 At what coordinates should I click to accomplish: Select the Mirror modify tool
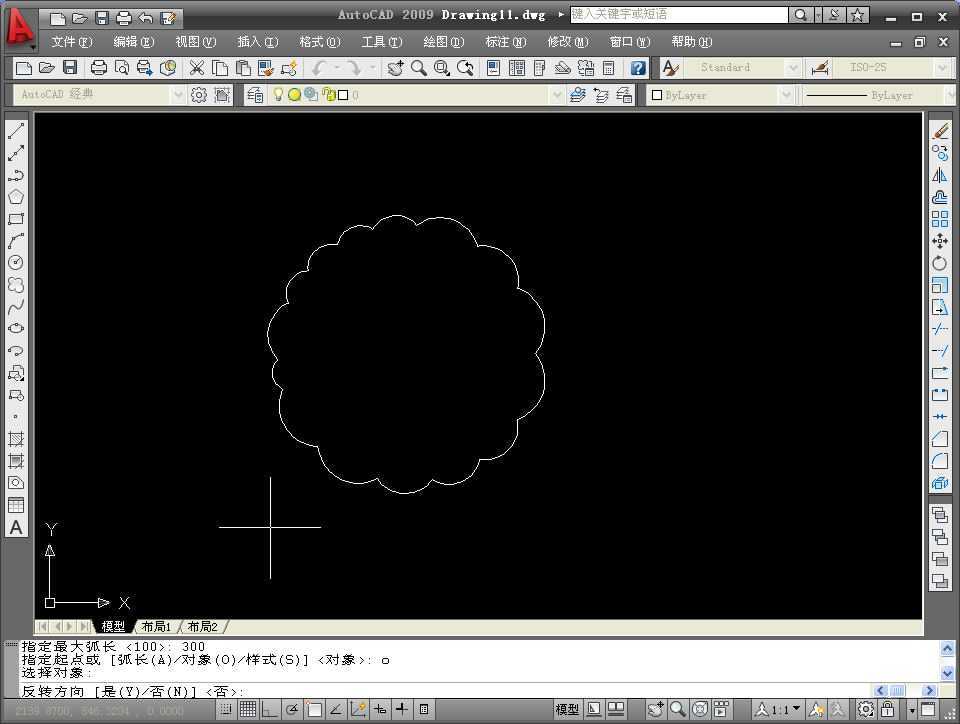(x=940, y=175)
